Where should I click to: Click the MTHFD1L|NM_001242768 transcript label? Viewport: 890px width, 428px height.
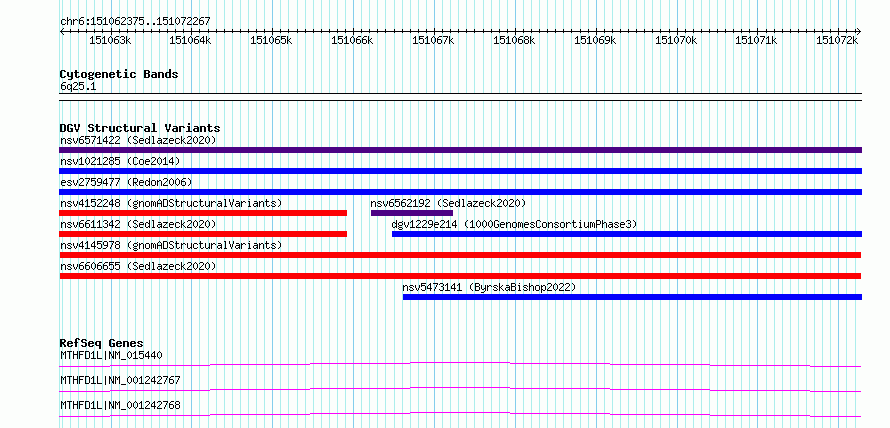[120, 405]
